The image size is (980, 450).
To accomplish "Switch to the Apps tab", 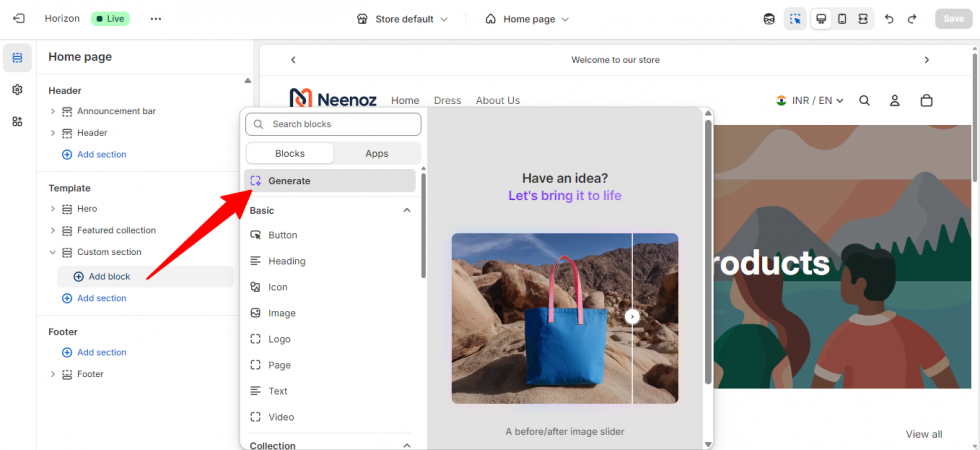I will tap(377, 153).
